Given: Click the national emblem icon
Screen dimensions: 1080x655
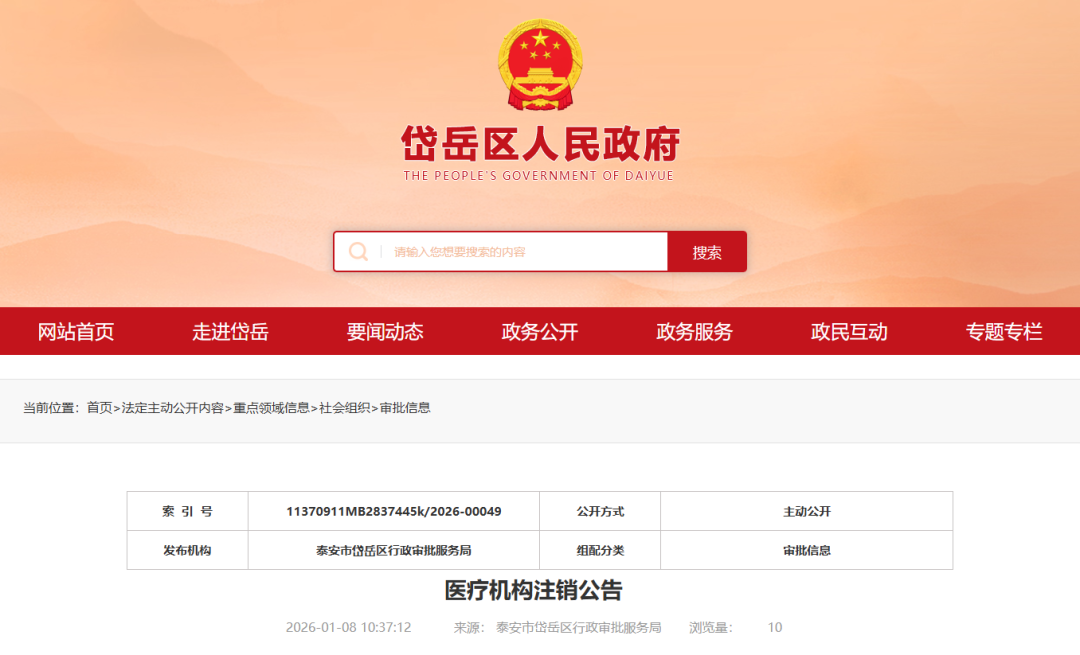Looking at the screenshot, I should click(x=540, y=65).
